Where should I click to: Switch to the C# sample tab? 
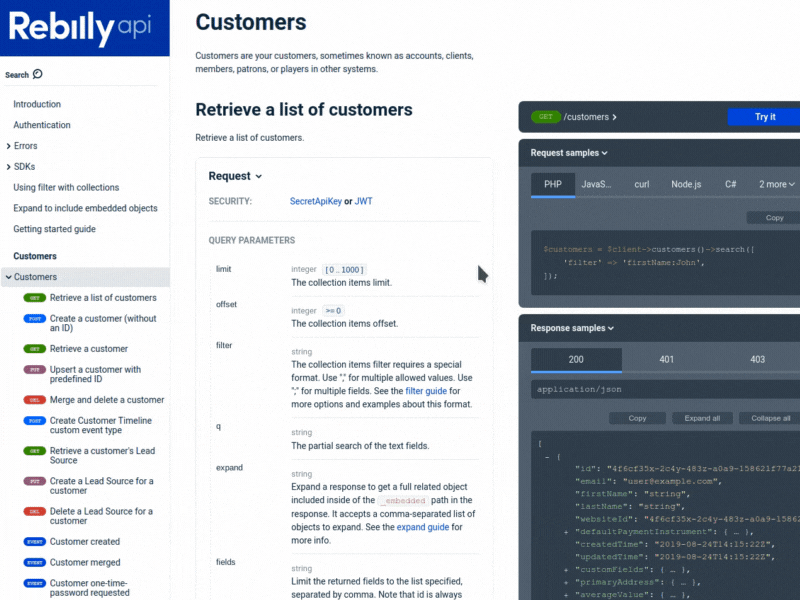click(x=731, y=184)
